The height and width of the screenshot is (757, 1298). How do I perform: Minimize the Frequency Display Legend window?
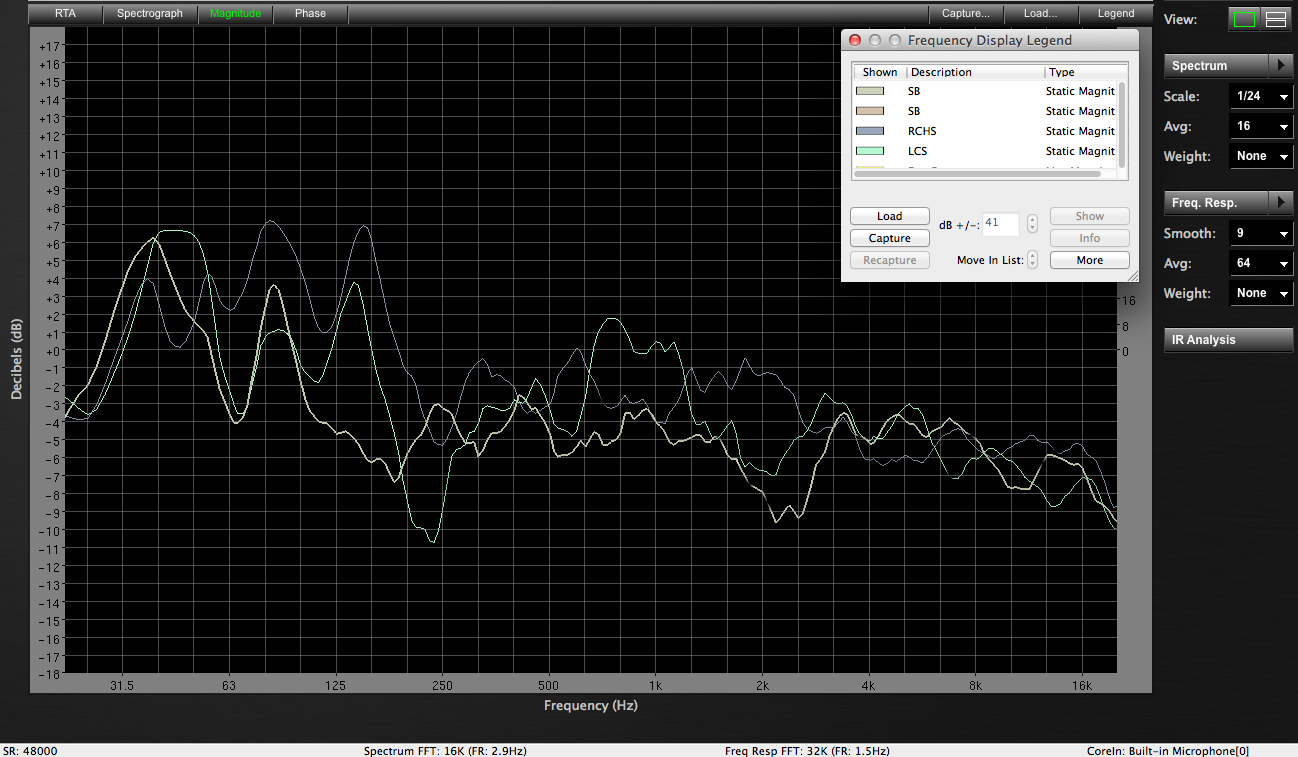(875, 40)
